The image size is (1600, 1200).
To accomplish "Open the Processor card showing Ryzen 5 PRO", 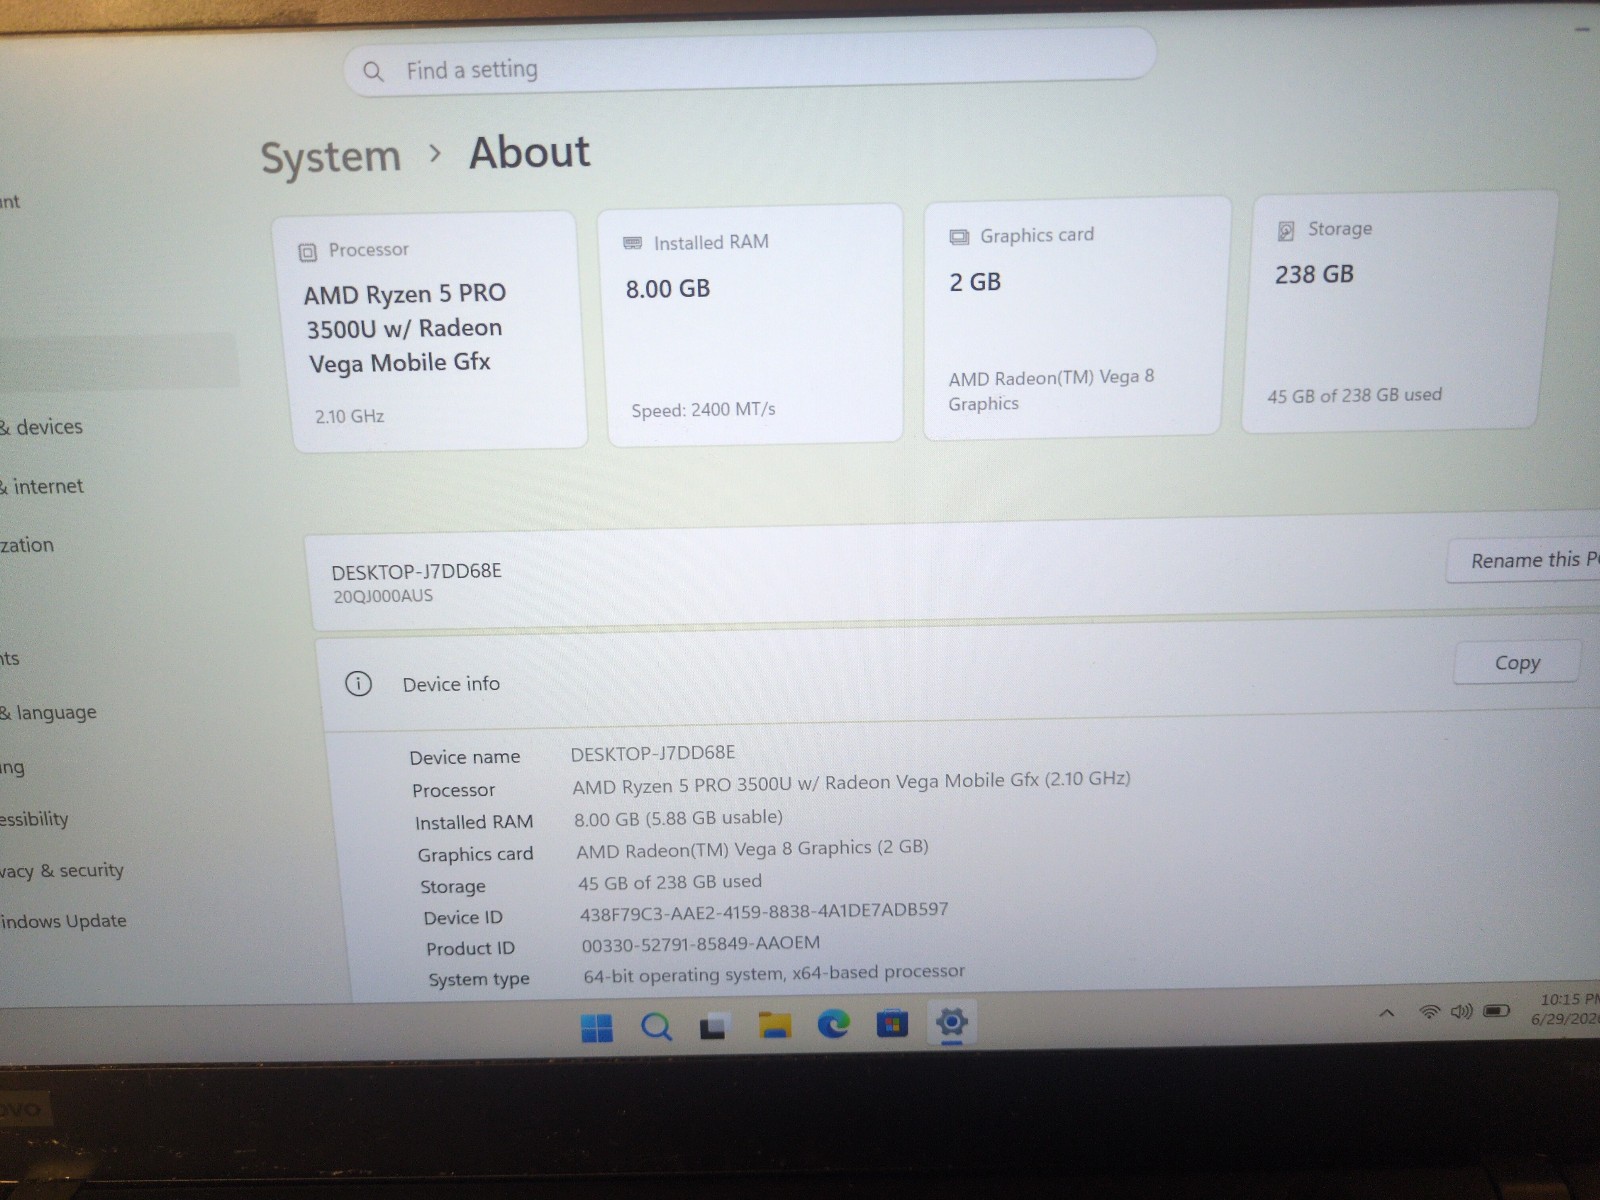I will pos(430,331).
